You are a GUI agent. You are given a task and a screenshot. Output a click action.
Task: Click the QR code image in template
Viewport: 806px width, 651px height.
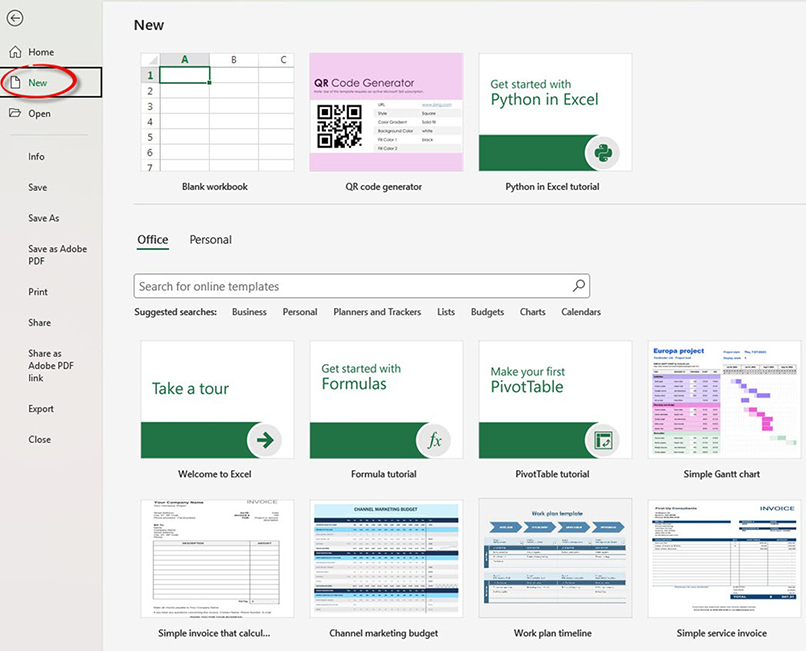339,126
